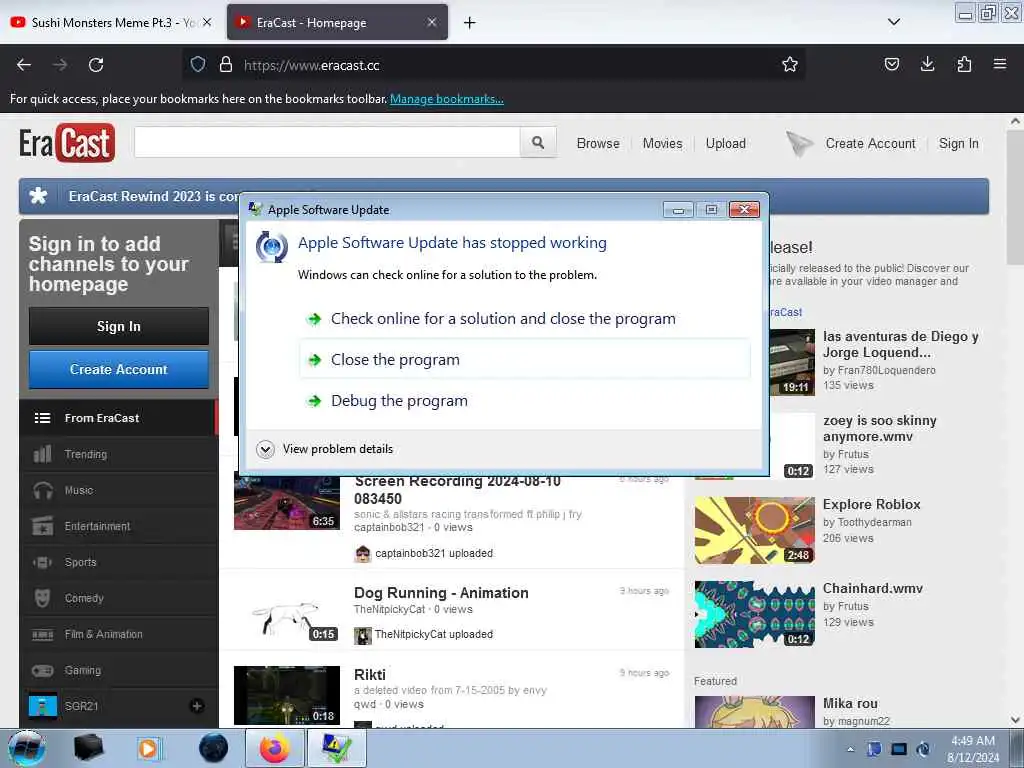
Task: Click the black Sign In sidebar button
Action: point(119,326)
